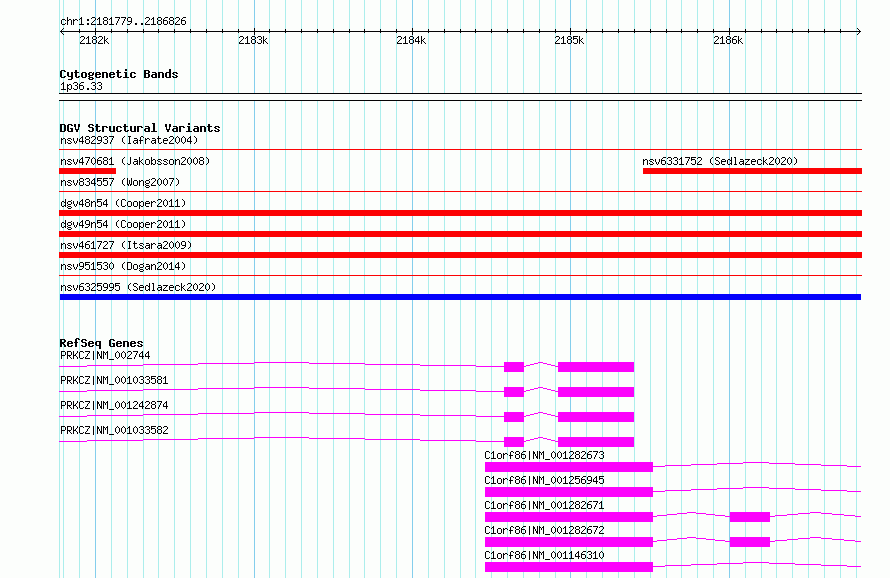The image size is (890, 578).
Task: Click the red dgv49n54 variant bar
Action: [x=460, y=234]
